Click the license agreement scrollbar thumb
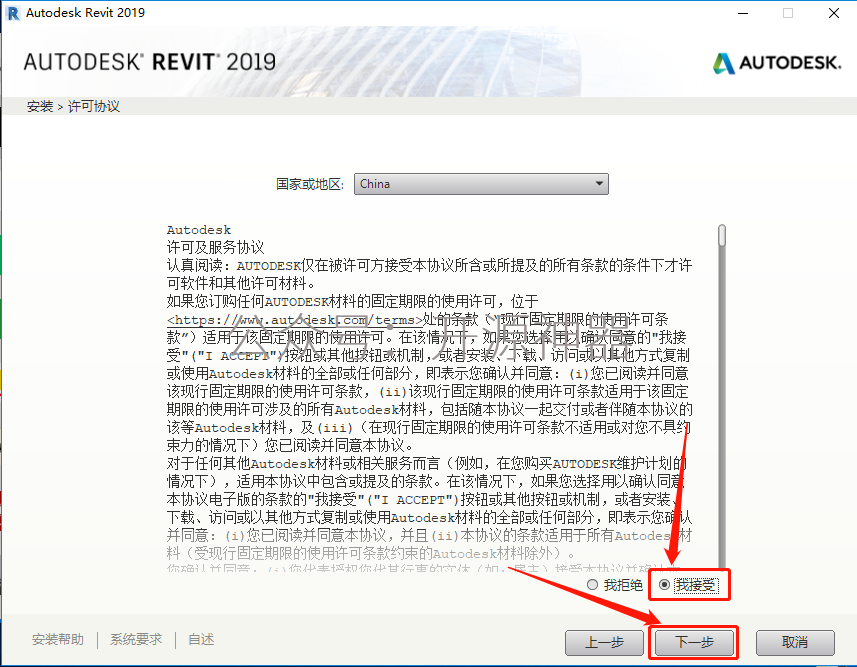The height and width of the screenshot is (667, 857). 722,236
